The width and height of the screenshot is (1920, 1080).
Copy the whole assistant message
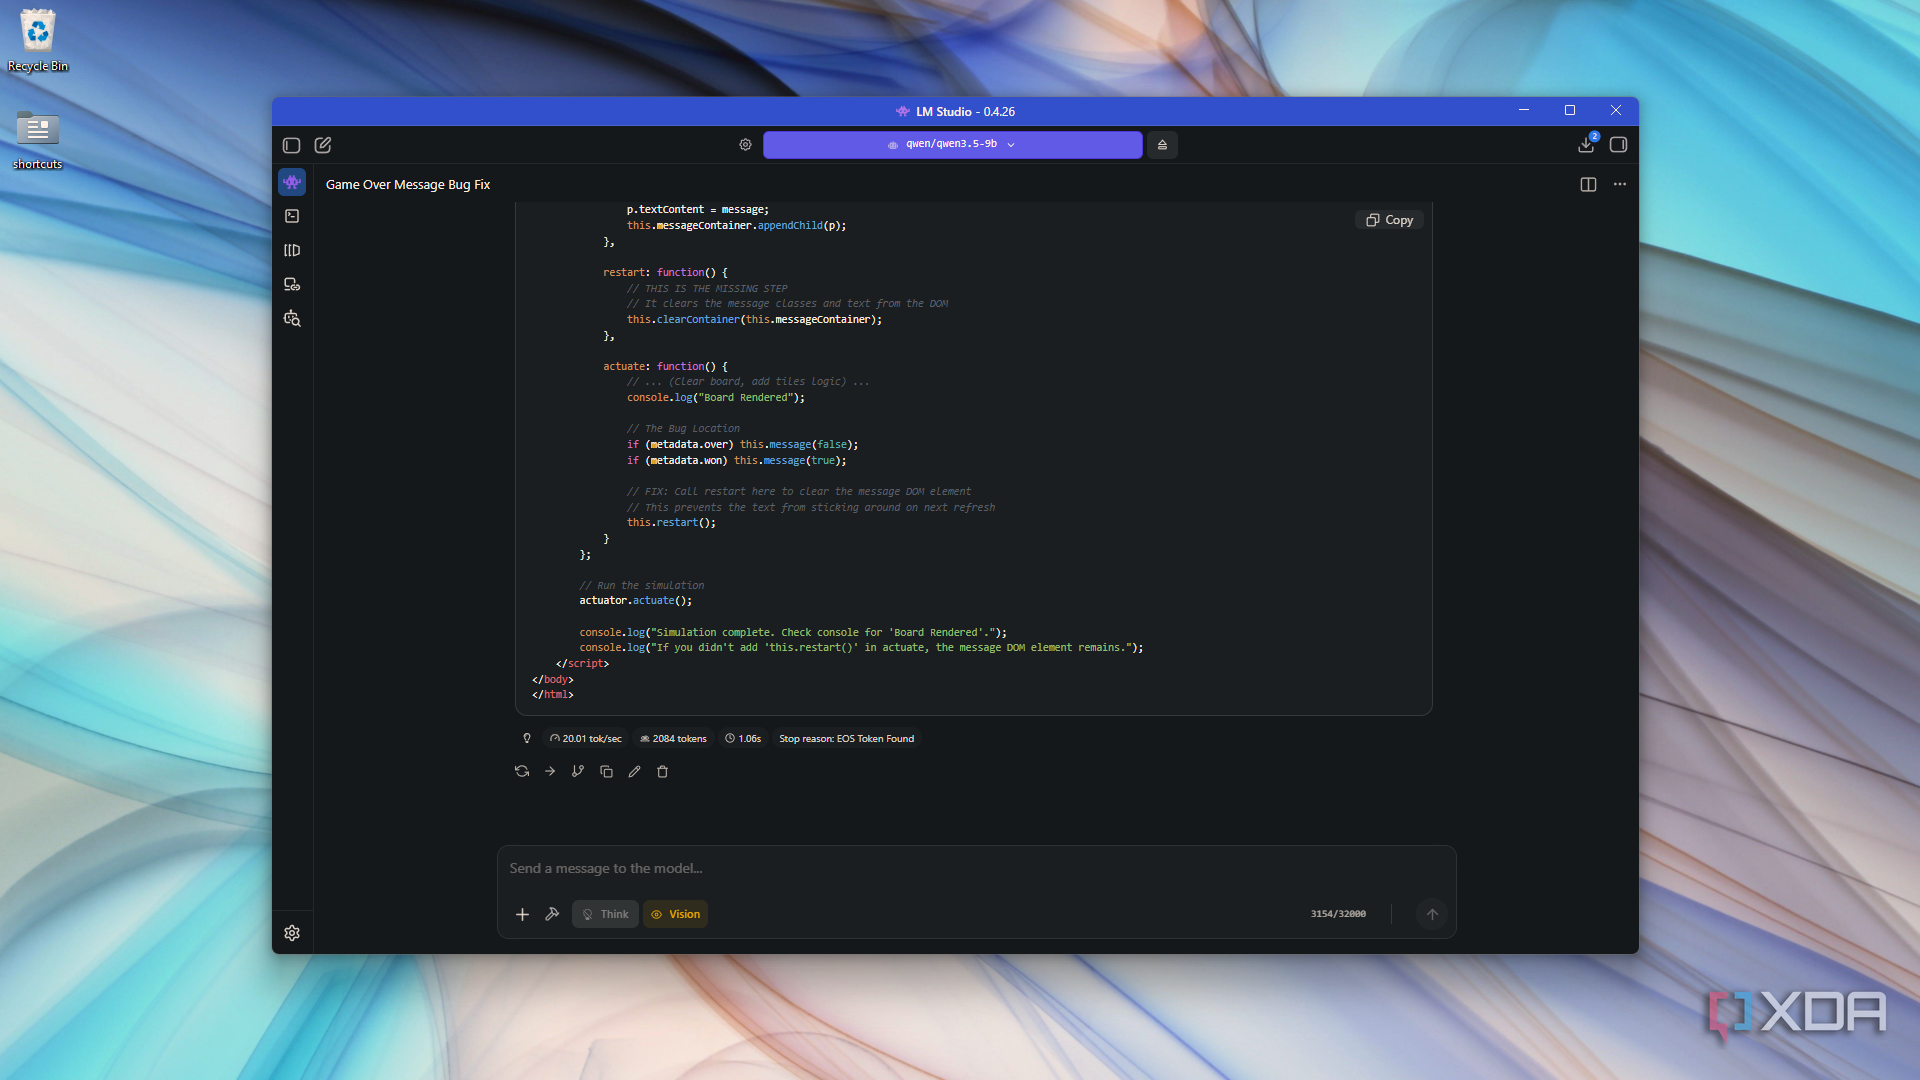click(x=606, y=771)
